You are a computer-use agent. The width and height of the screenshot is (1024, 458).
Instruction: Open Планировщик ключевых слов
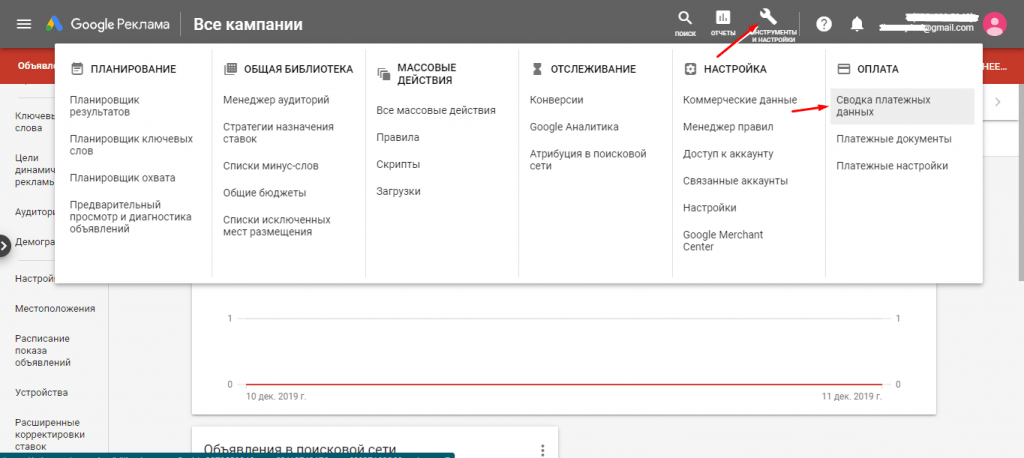point(131,145)
